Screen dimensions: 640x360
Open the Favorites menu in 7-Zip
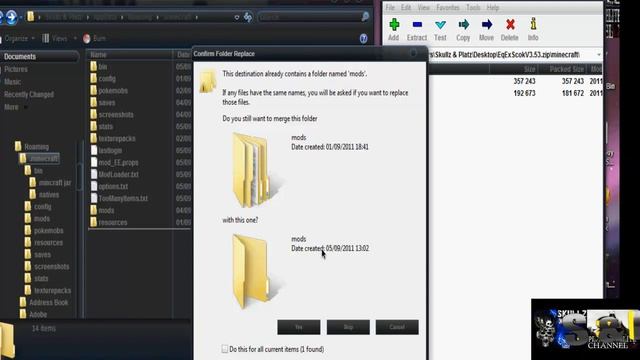click(x=448, y=7)
